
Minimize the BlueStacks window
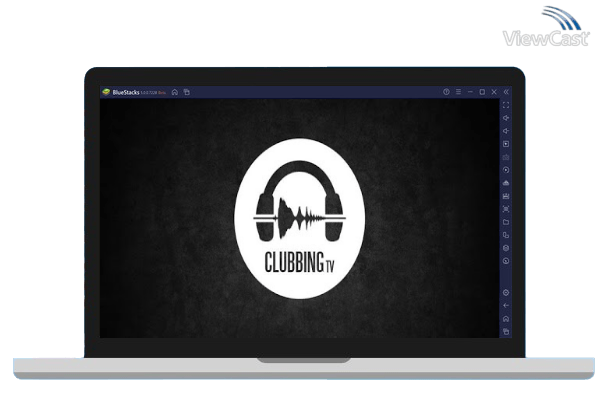(470, 92)
